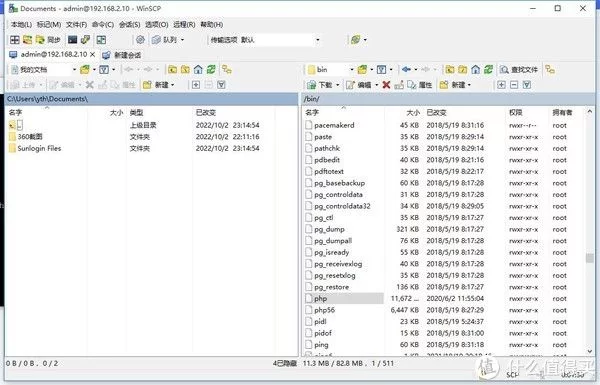The image size is (600, 385).
Task: Click the remote 编辑 edit button
Action: [x=359, y=85]
